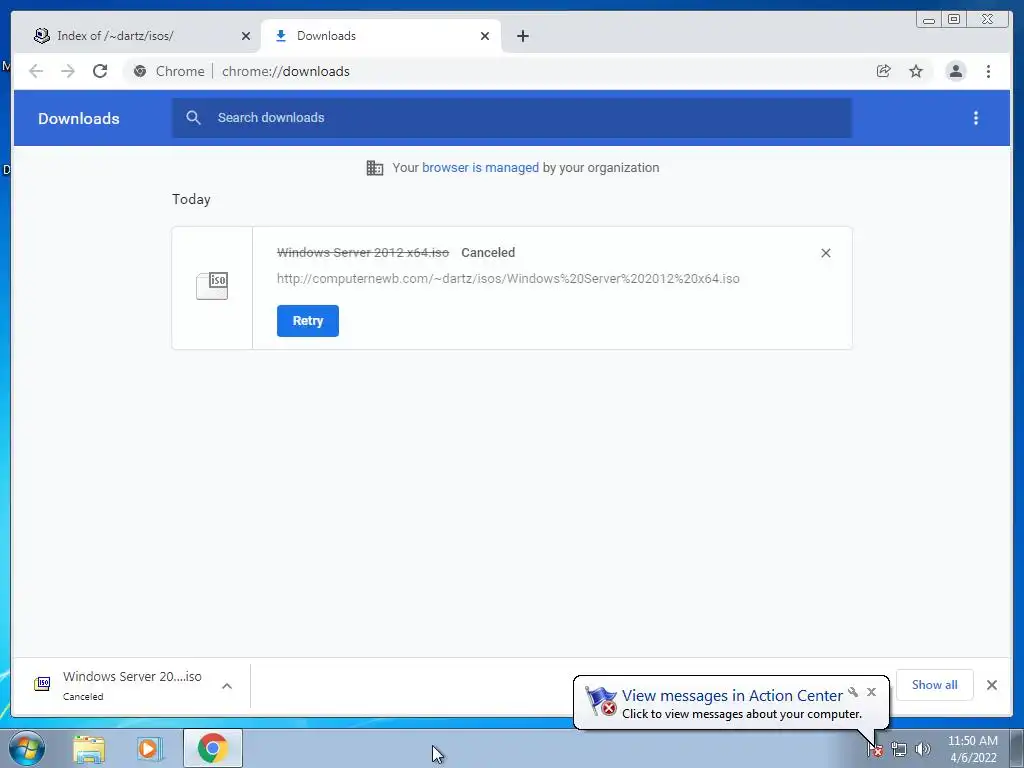This screenshot has height=768, width=1024.
Task: Open the 'browser is managed' link
Action: pos(480,168)
